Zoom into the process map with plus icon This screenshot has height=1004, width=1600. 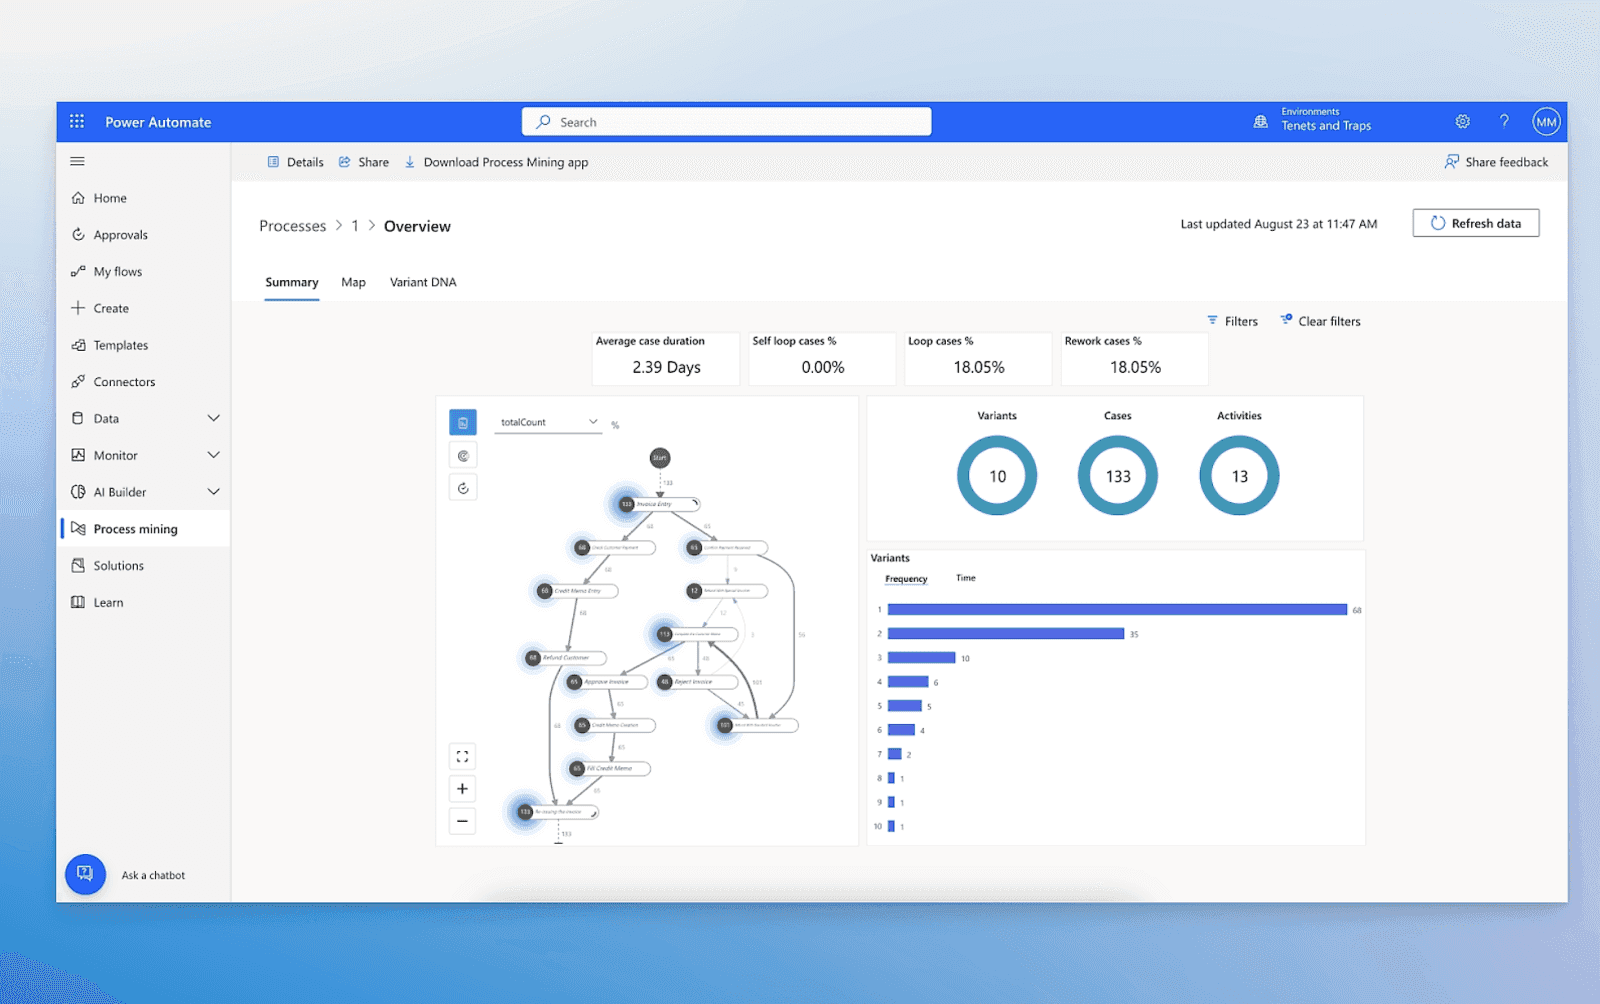[x=462, y=788]
